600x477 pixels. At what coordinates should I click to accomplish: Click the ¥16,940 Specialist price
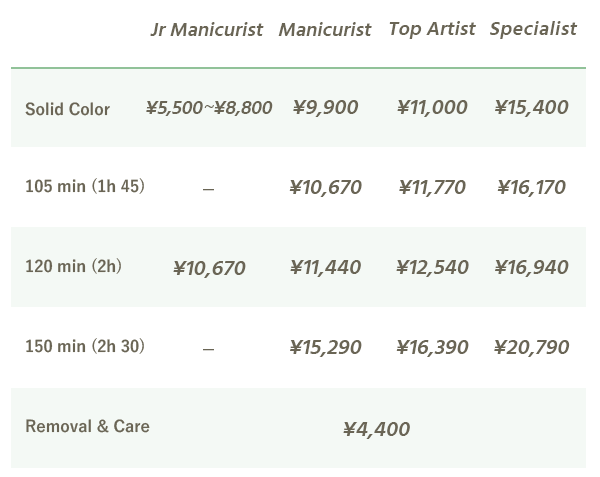pyautogui.click(x=531, y=267)
